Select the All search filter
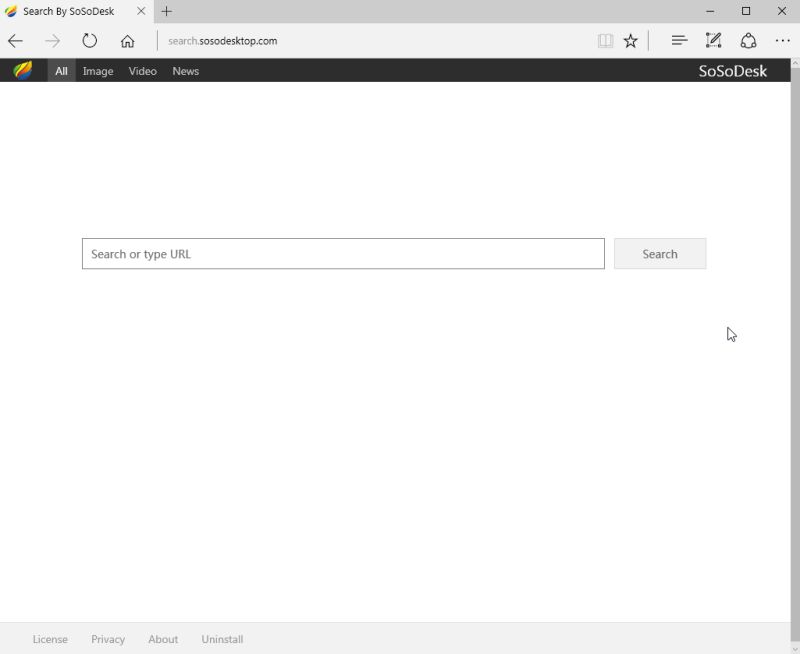 [x=60, y=71]
